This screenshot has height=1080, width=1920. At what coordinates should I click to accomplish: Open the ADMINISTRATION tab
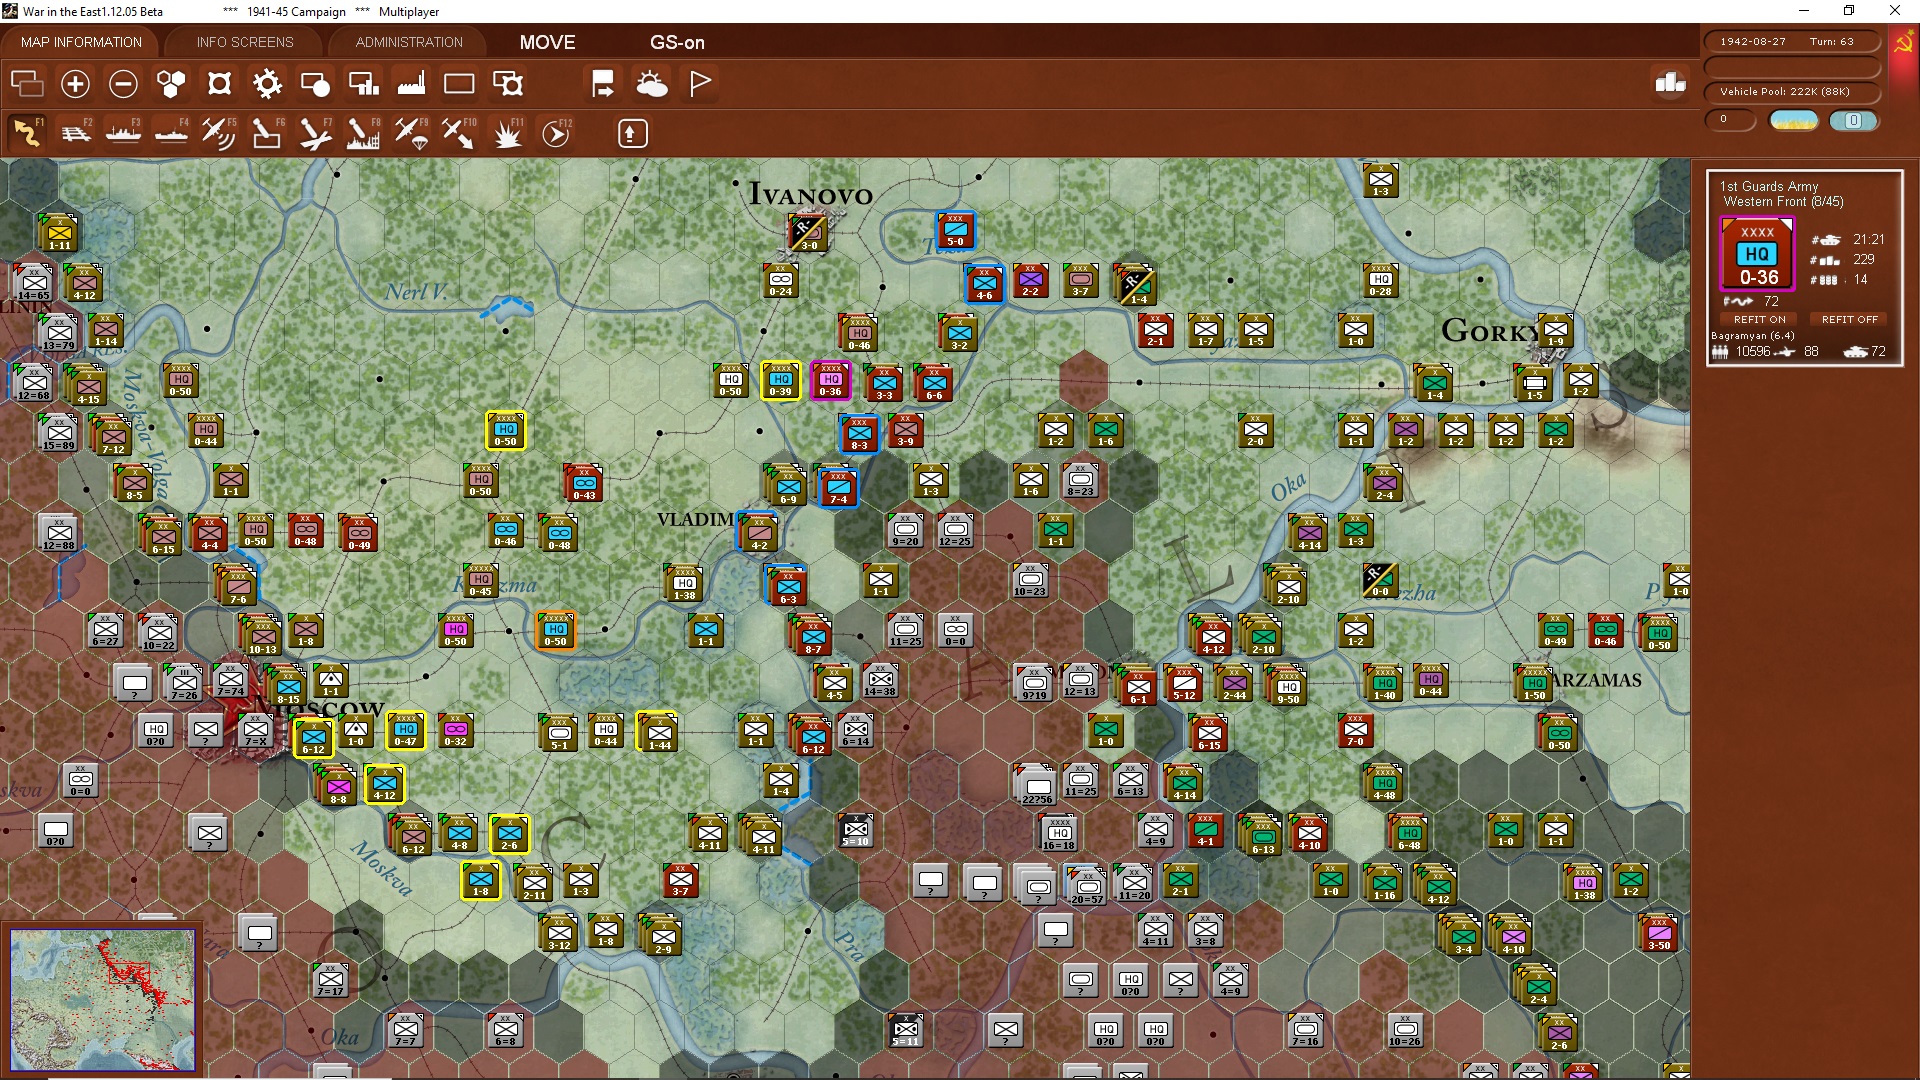pyautogui.click(x=409, y=42)
